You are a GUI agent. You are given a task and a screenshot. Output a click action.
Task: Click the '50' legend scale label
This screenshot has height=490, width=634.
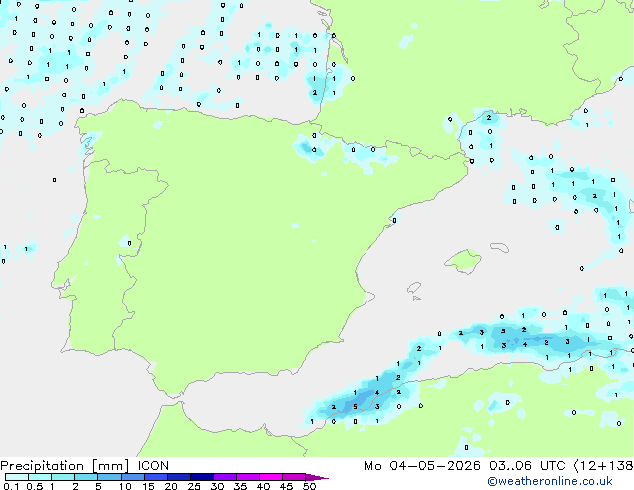pos(309,486)
